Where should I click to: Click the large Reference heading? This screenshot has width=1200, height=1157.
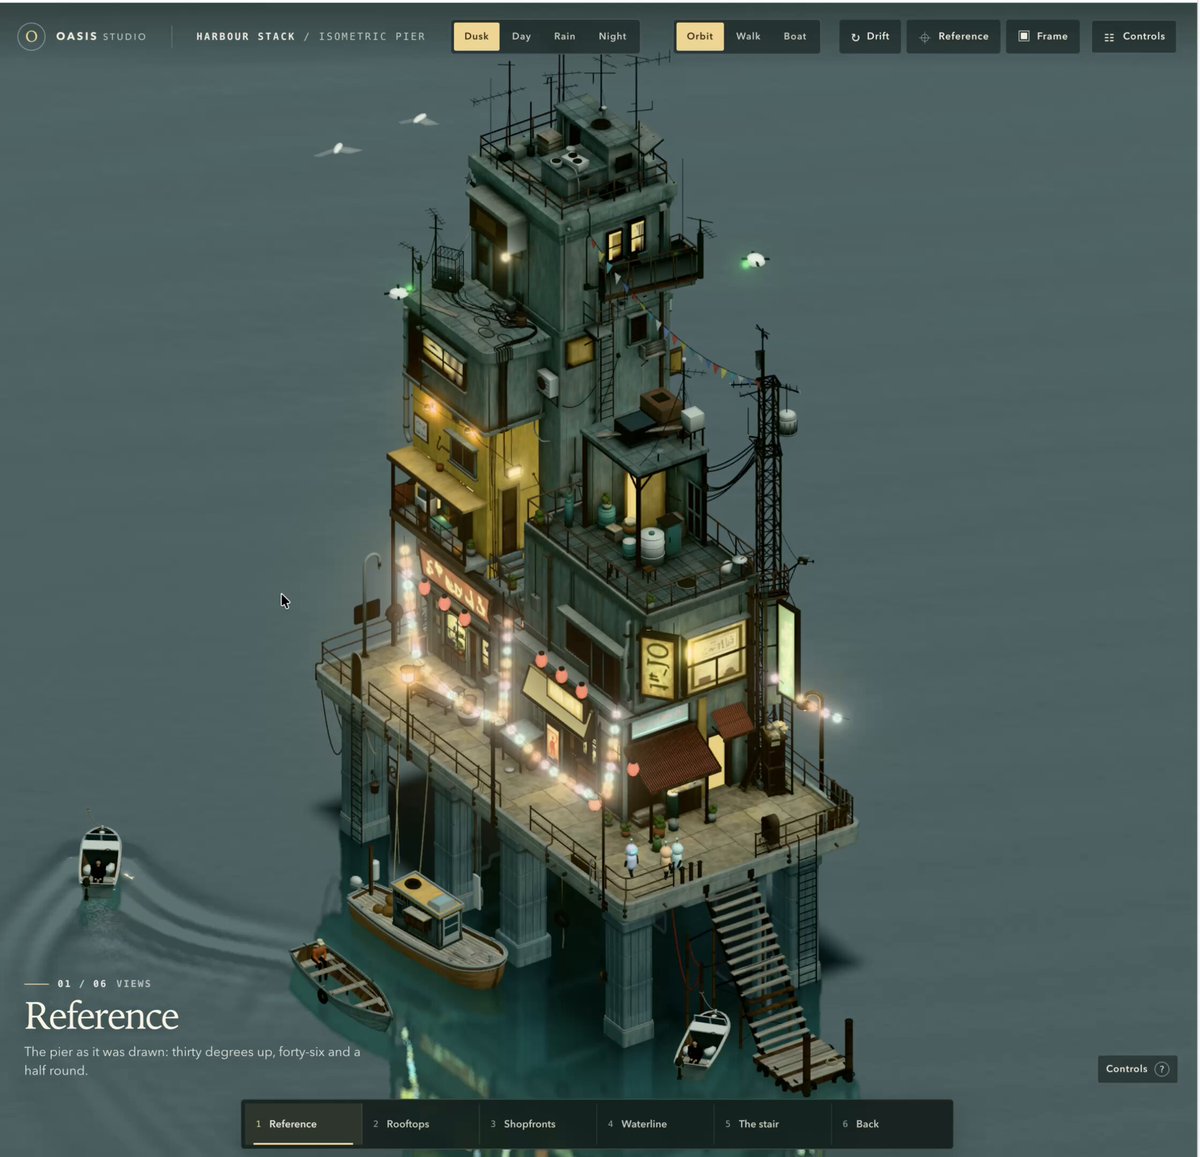[101, 1015]
